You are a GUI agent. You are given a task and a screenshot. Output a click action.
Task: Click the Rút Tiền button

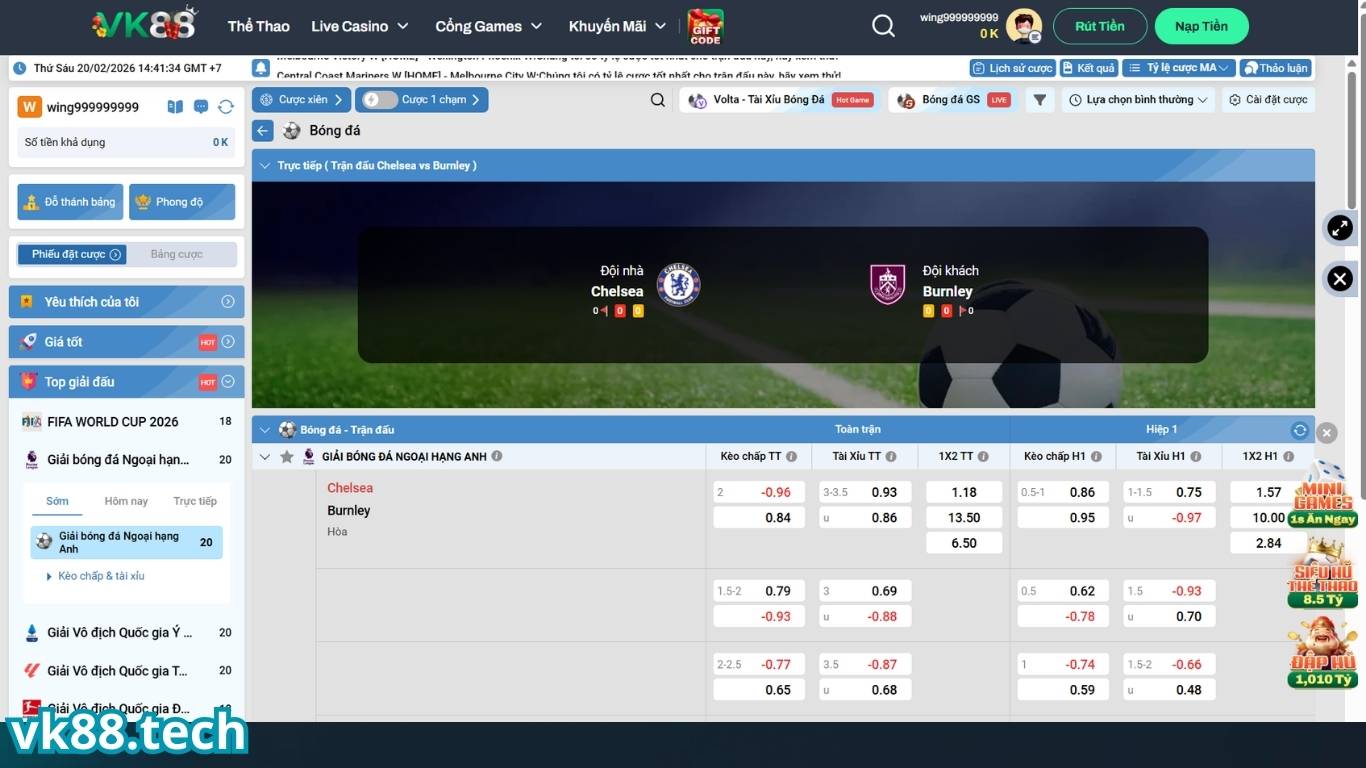(x=1099, y=27)
